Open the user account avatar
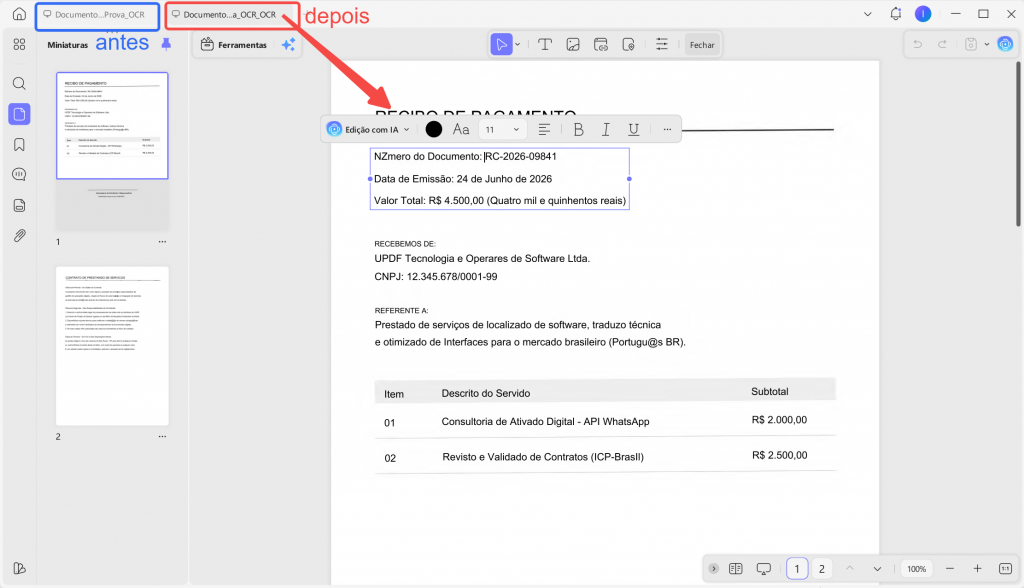The width and height of the screenshot is (1024, 588). (923, 14)
